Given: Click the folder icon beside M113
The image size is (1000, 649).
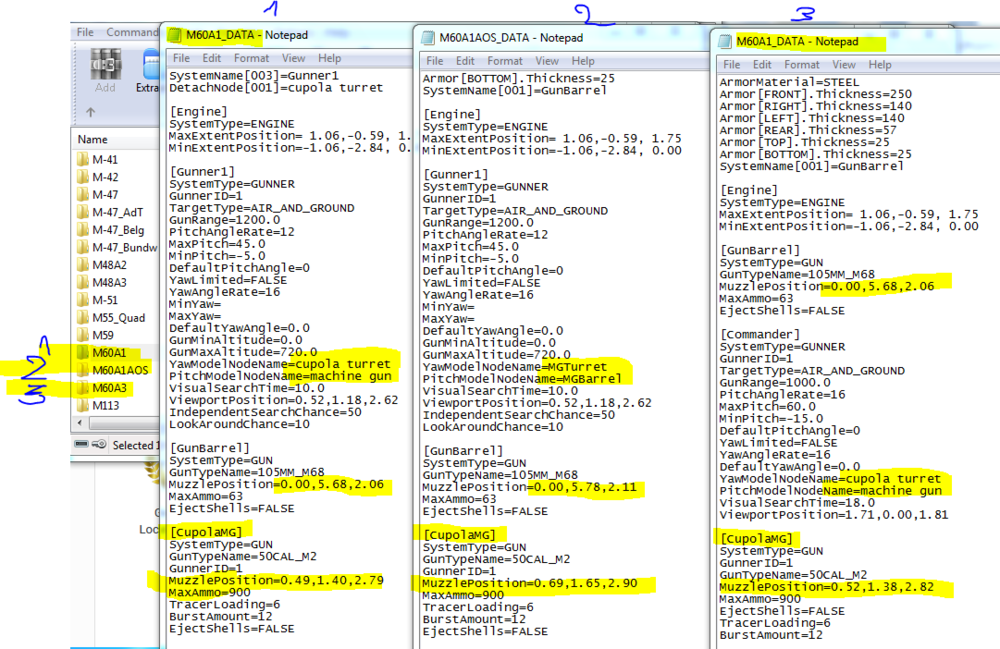Looking at the screenshot, I should coord(83,405).
